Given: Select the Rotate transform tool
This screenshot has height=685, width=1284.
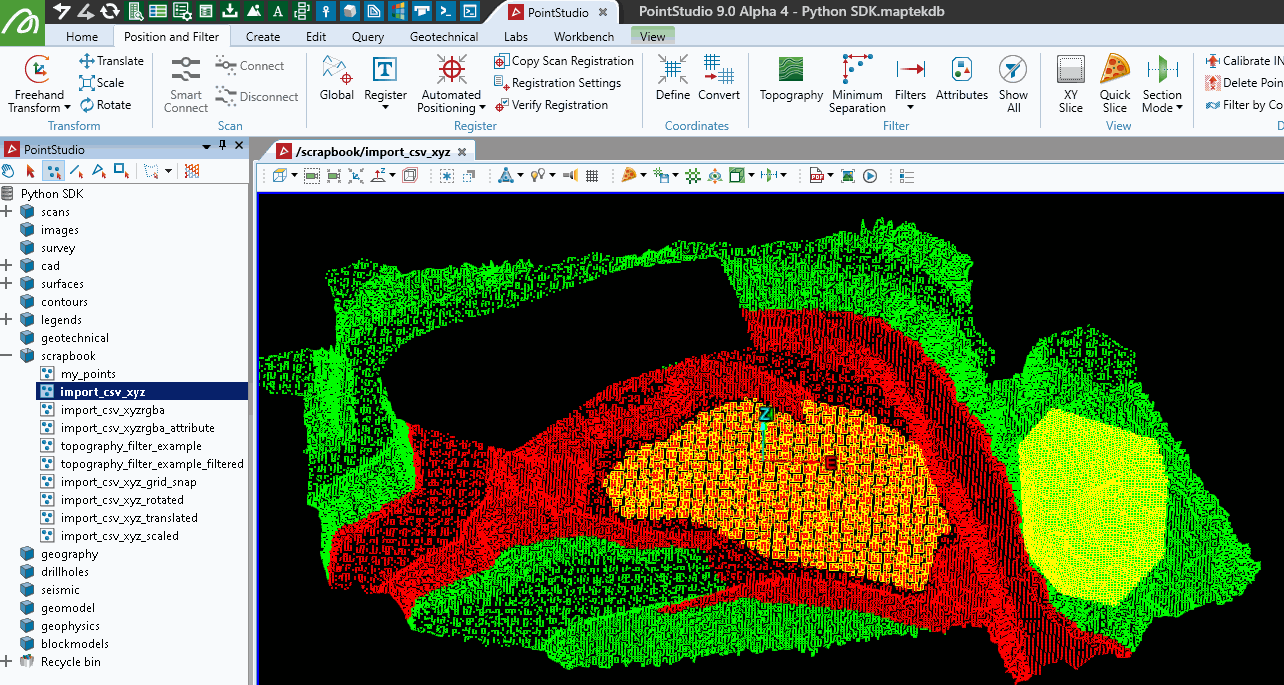Looking at the screenshot, I should pyautogui.click(x=105, y=105).
